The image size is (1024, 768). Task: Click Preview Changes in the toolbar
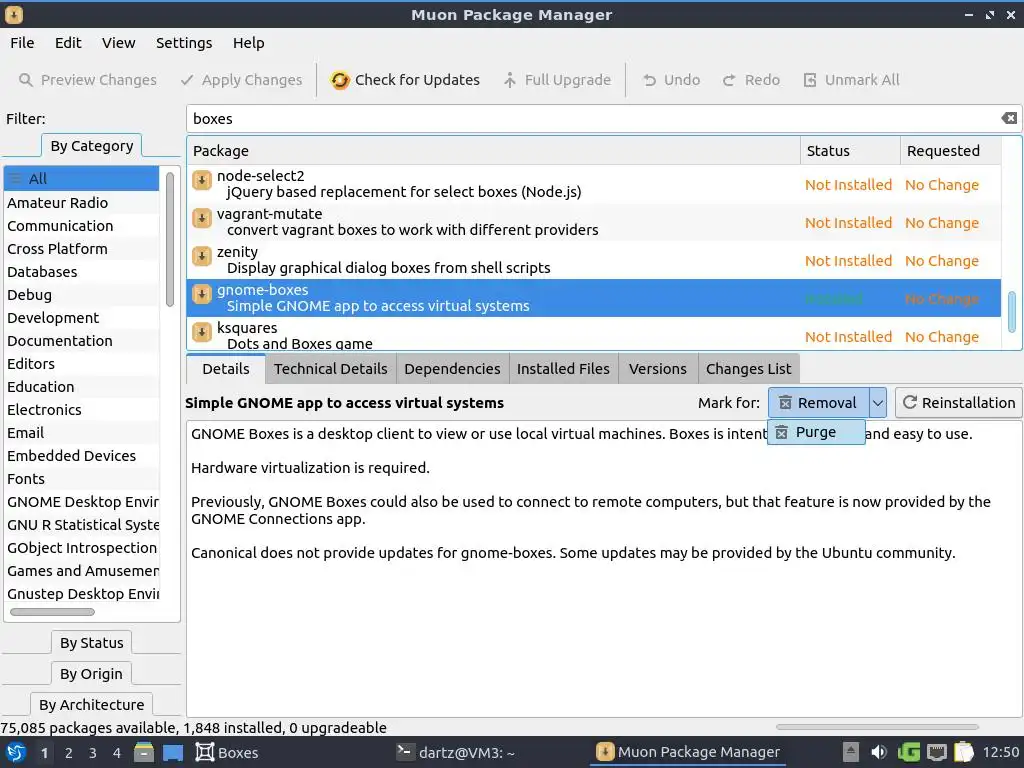click(x=88, y=80)
